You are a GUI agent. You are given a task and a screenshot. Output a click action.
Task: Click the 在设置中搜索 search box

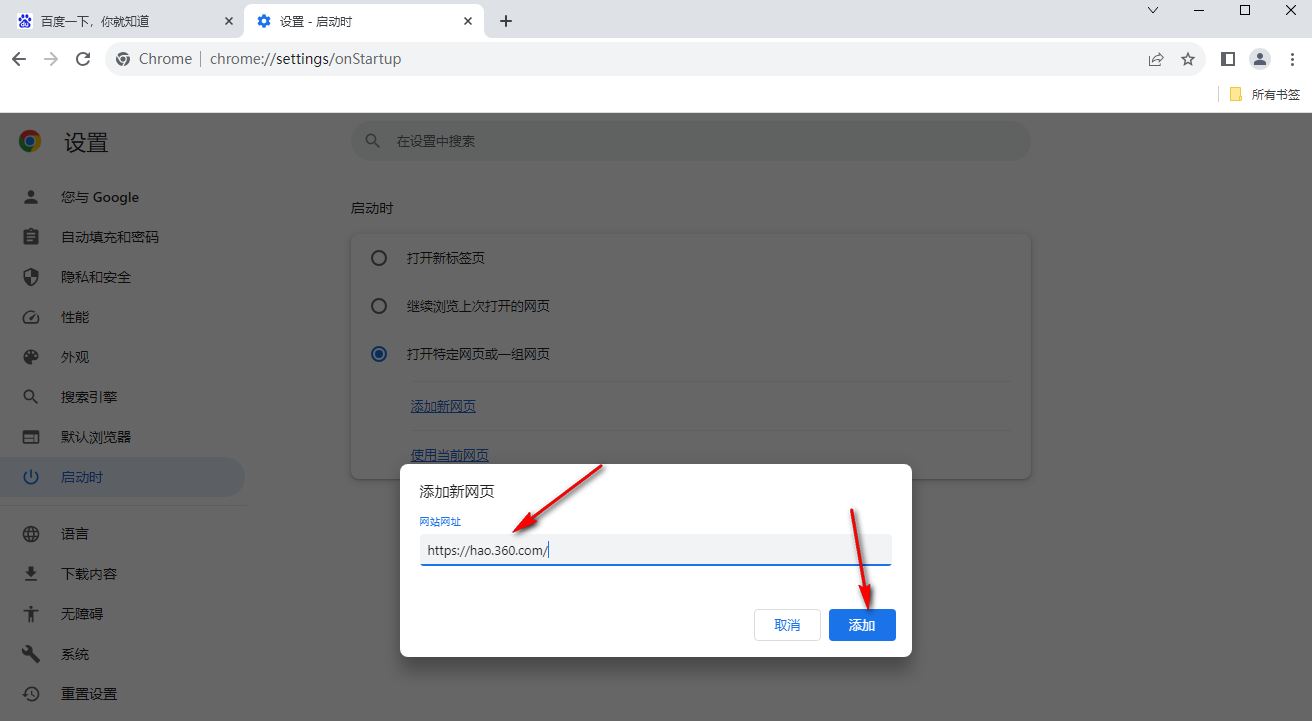click(x=690, y=141)
